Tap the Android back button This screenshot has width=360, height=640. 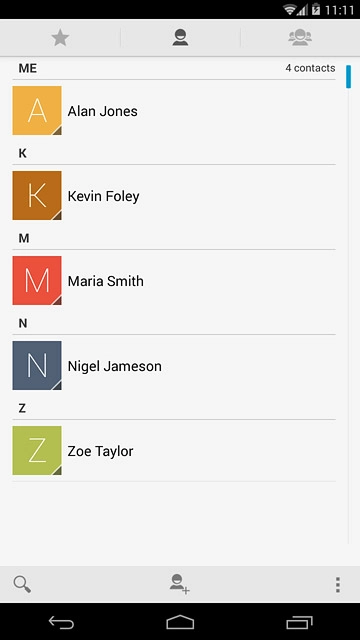point(61,622)
